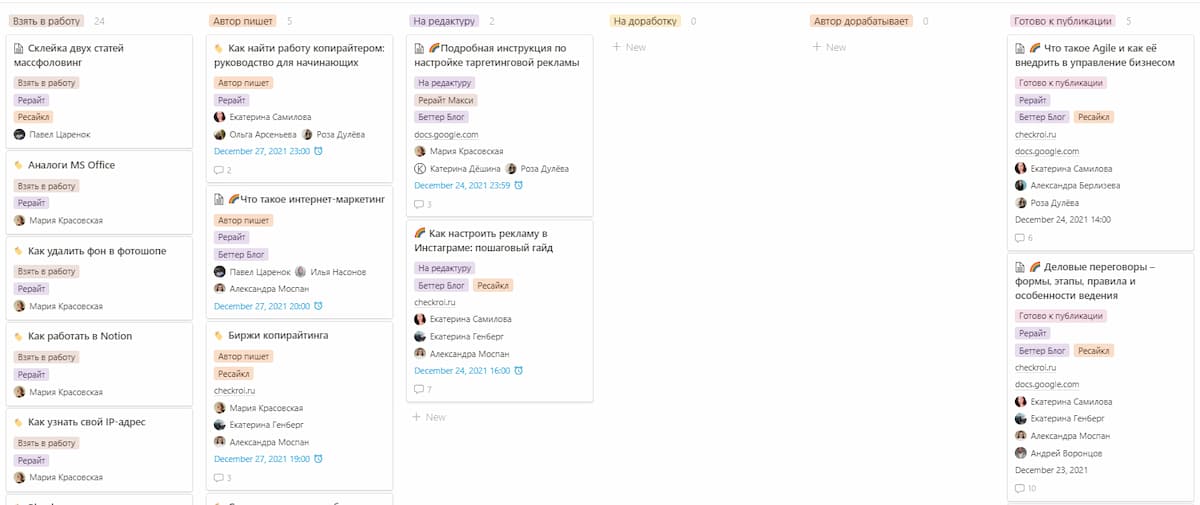Click the Рерайт Макси tag
The width and height of the screenshot is (1200, 505).
(x=446, y=100)
